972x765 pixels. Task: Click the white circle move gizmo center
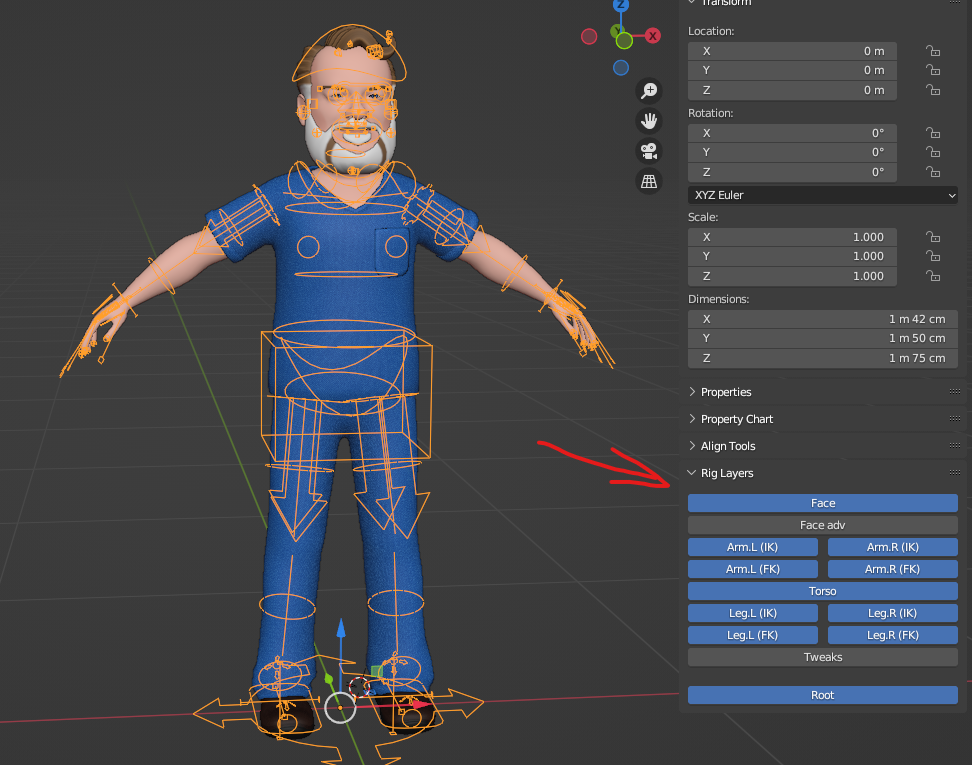[x=340, y=707]
